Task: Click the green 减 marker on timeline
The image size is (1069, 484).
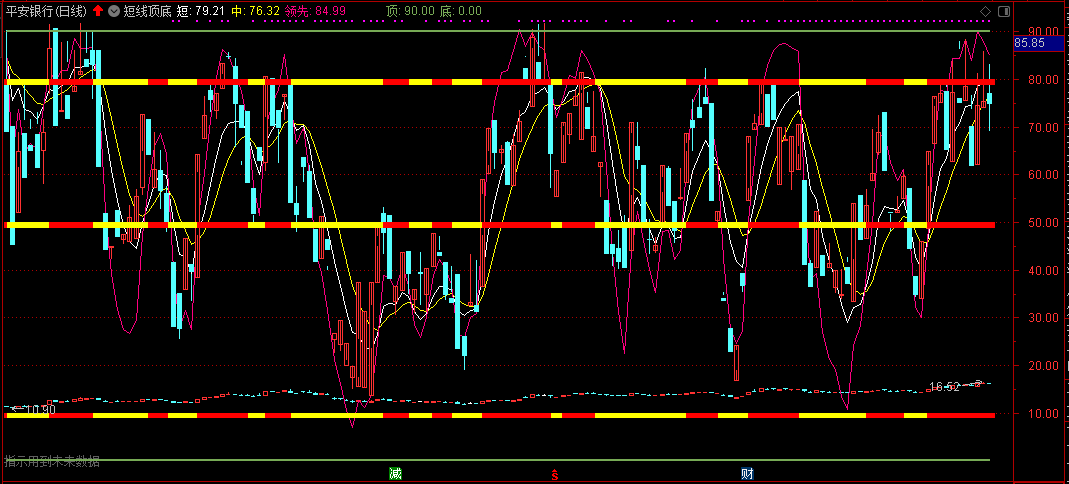Action: (x=395, y=473)
